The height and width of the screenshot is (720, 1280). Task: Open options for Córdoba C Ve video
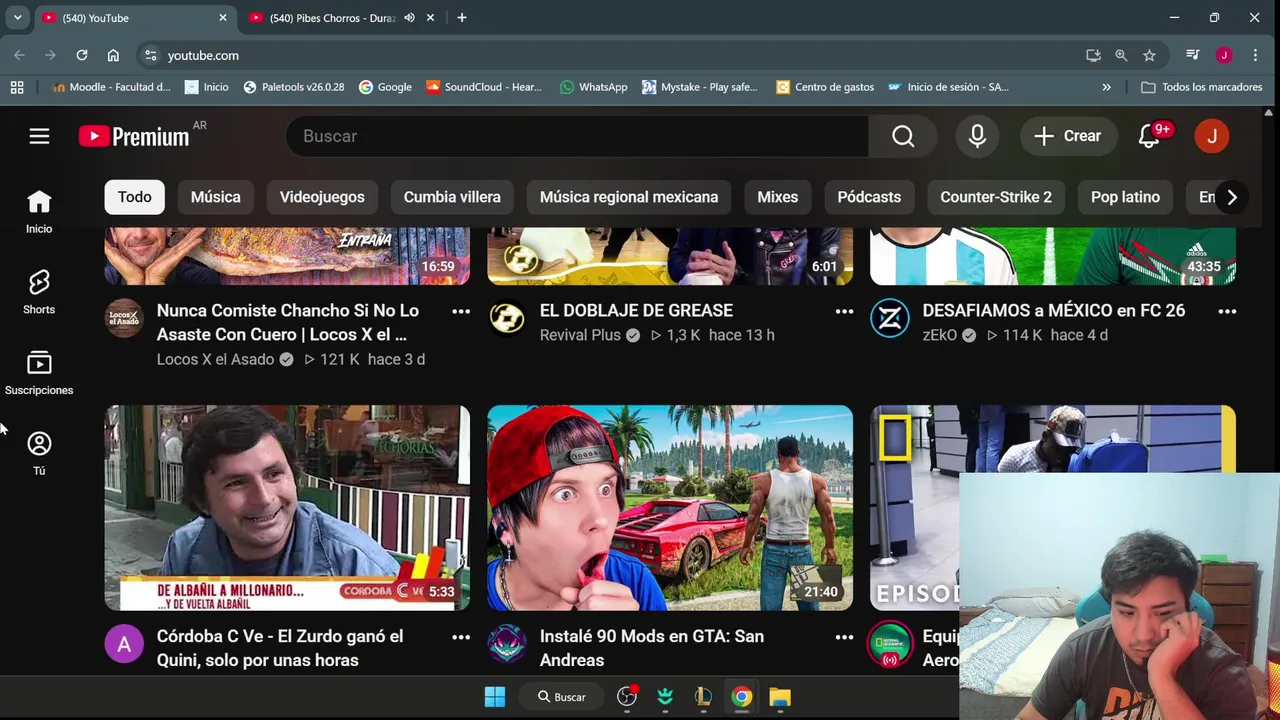(461, 637)
